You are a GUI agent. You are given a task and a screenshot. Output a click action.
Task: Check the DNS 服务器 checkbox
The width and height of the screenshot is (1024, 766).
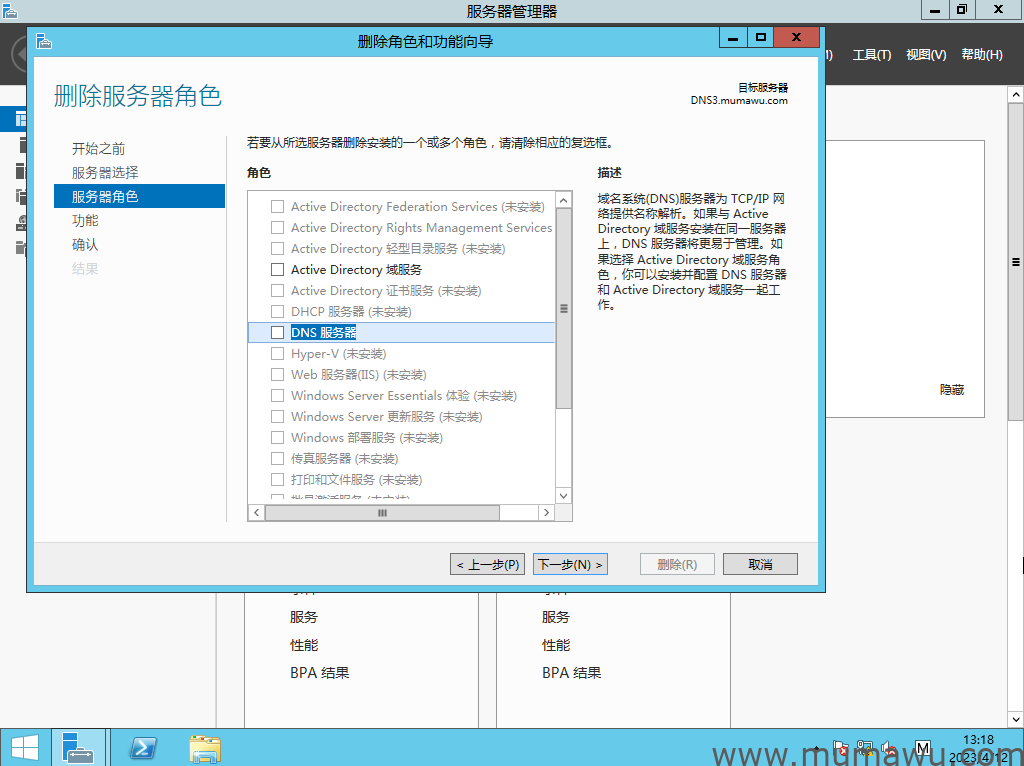coord(277,332)
